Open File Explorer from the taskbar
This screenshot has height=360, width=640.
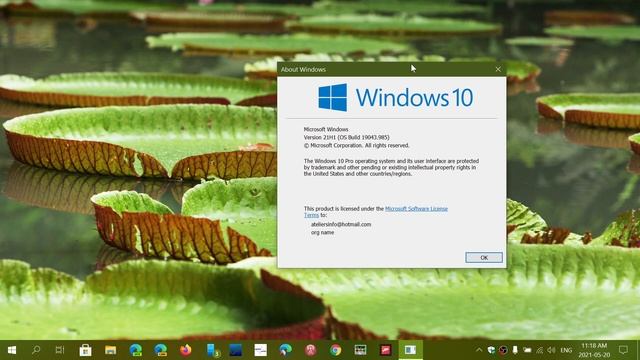click(x=110, y=350)
